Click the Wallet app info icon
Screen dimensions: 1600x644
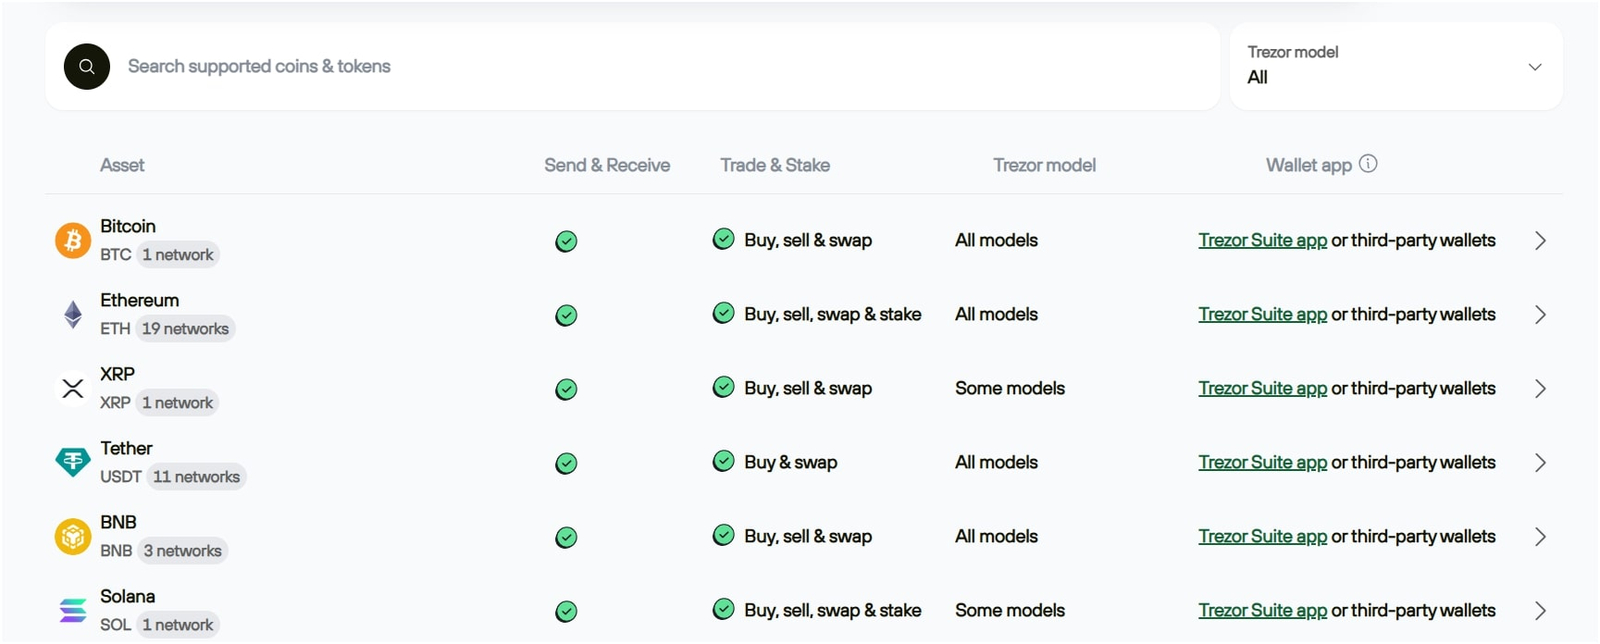click(1368, 164)
